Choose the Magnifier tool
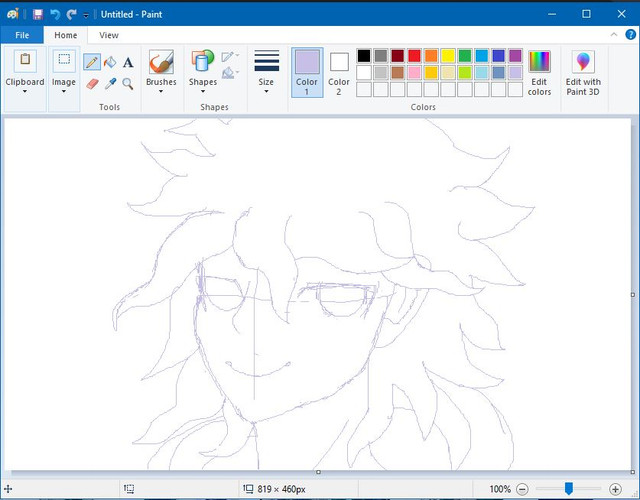This screenshot has height=500, width=640. (128, 84)
